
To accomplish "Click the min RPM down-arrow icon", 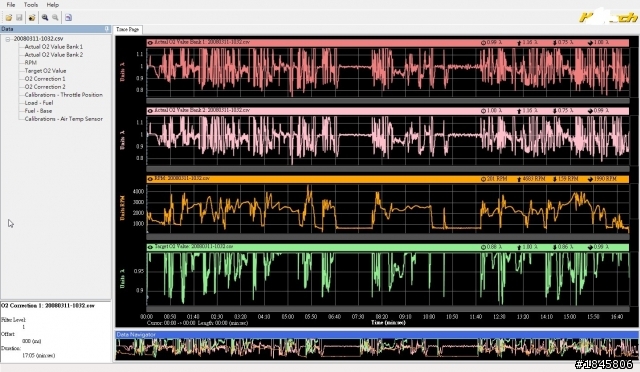I will 554,179.
